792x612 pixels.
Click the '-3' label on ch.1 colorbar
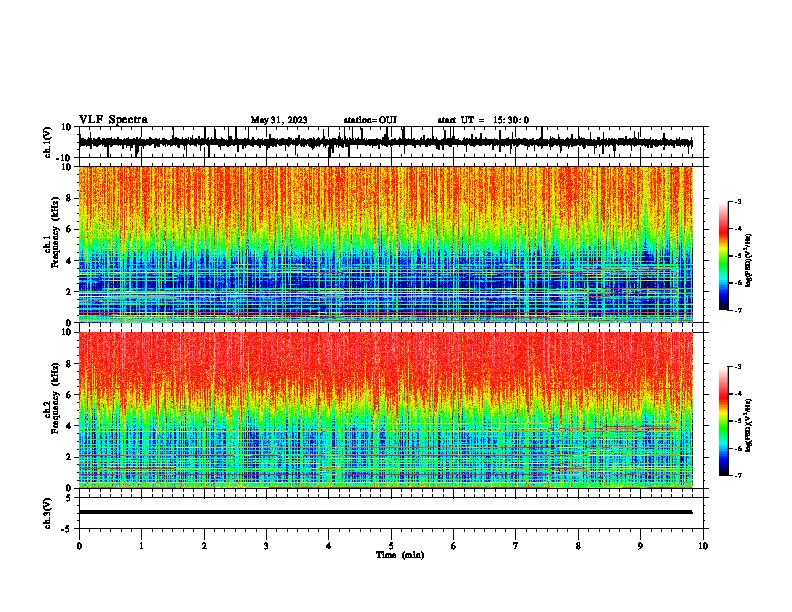(738, 201)
